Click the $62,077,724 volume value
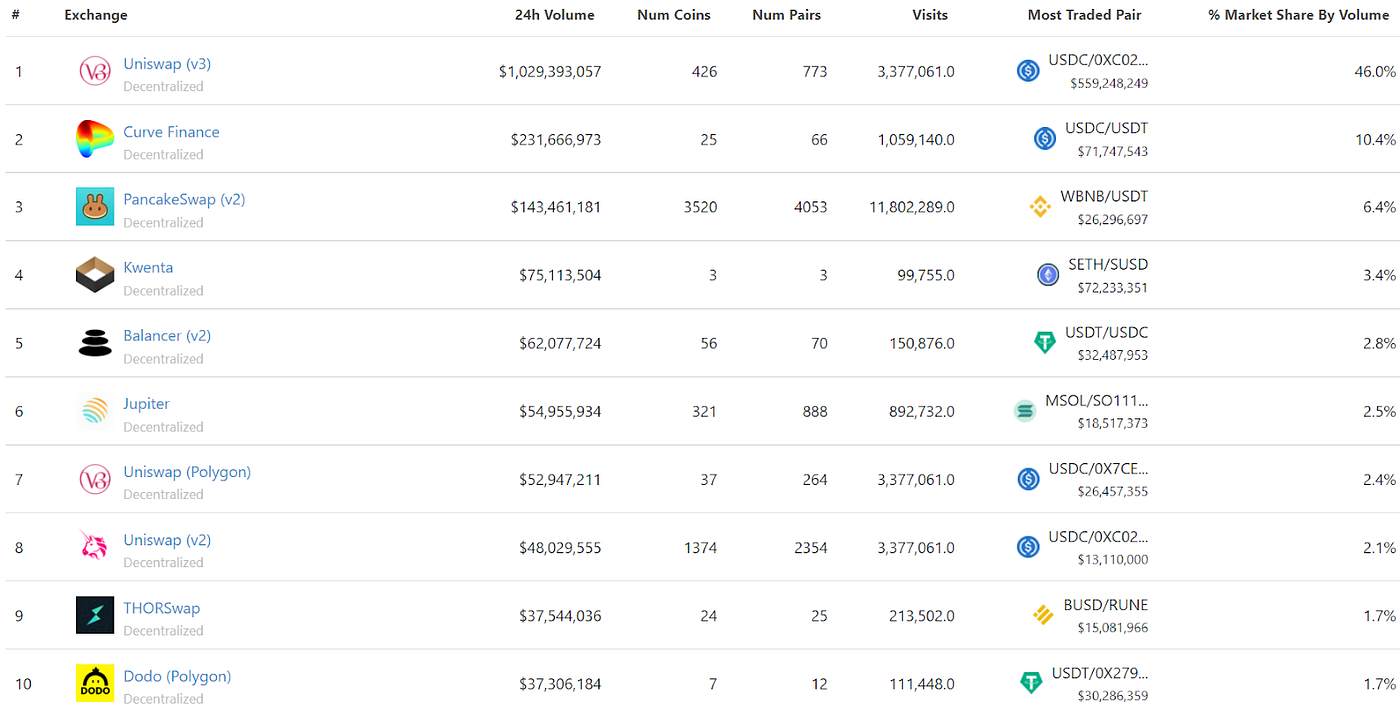 click(x=560, y=344)
